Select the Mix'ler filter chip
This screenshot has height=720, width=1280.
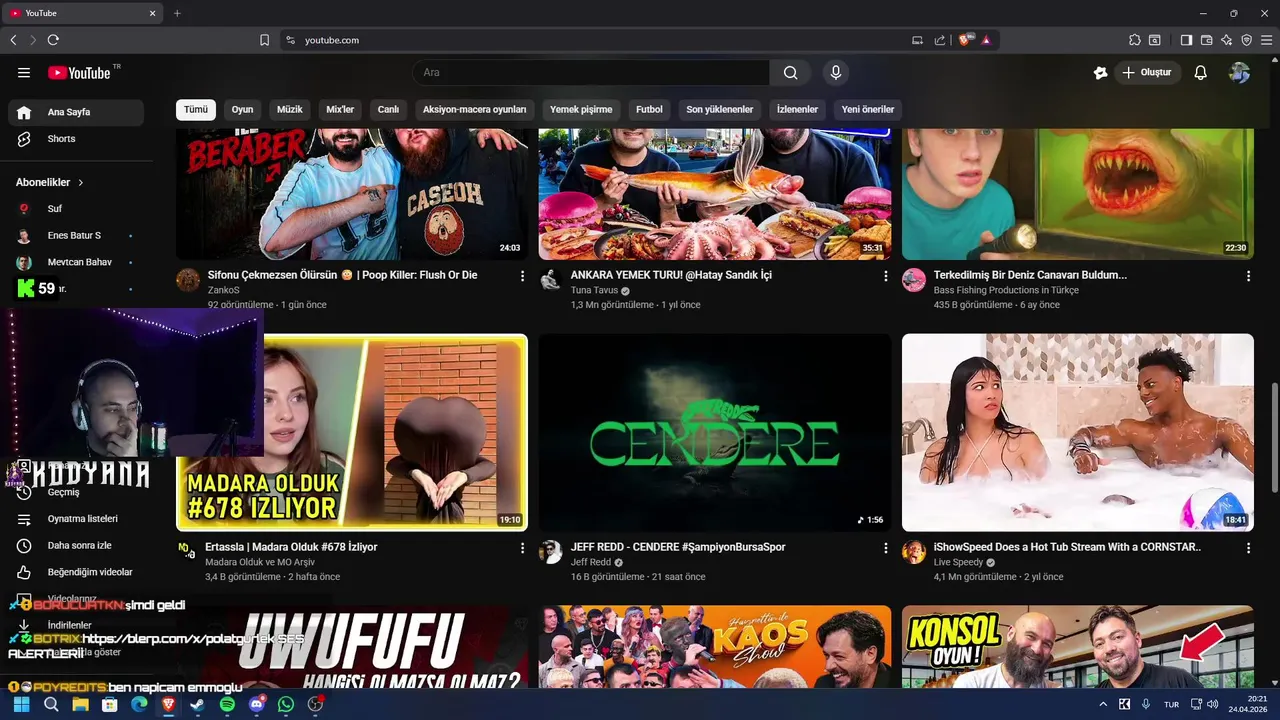point(340,110)
